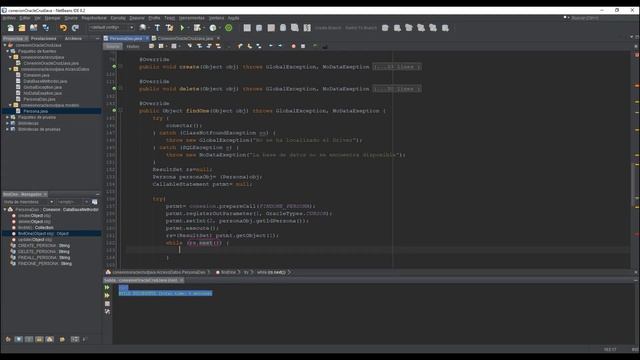Click the Build Project hammer icon
The width and height of the screenshot is (640, 360).
[x=157, y=28]
